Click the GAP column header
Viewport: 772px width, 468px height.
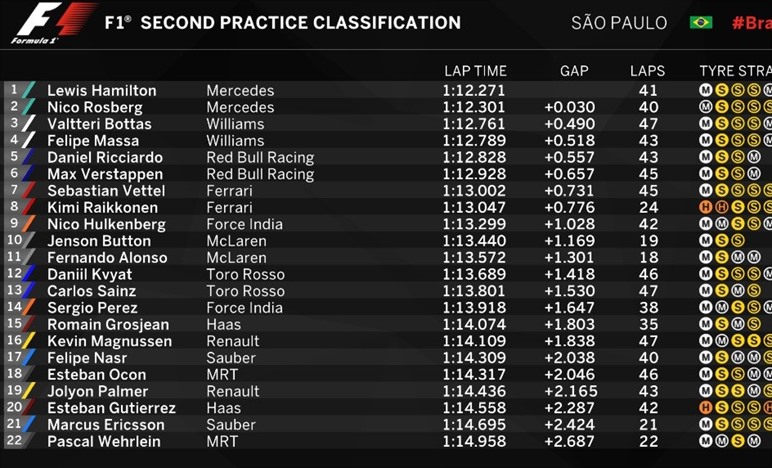574,71
